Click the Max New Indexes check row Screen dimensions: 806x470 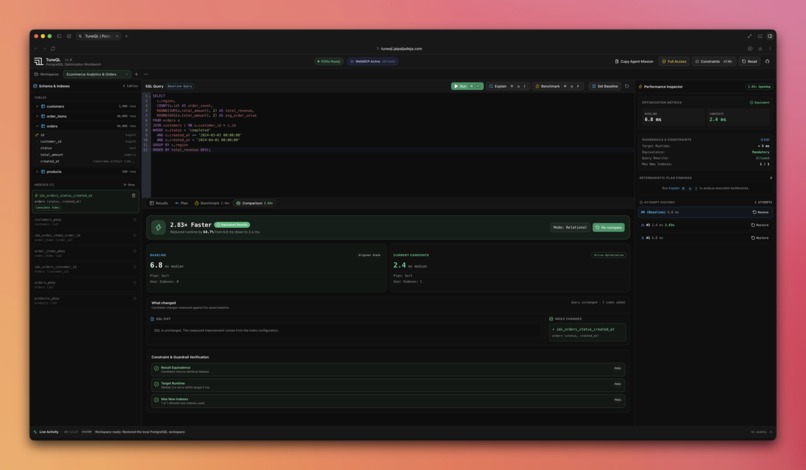[388, 401]
